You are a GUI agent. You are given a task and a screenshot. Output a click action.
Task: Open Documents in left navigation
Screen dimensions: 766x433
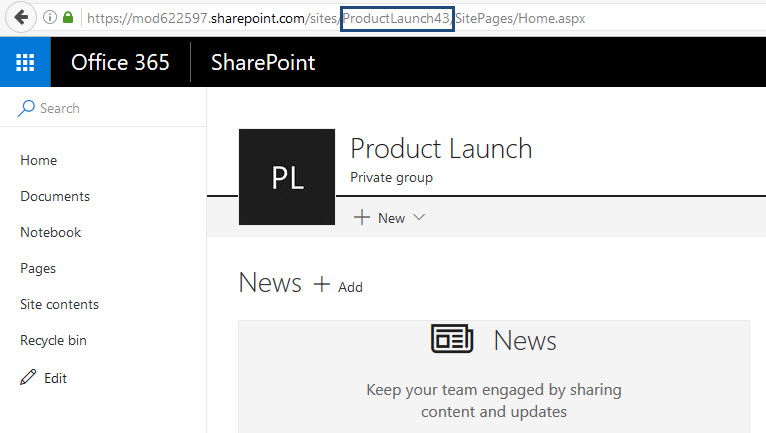tap(55, 196)
